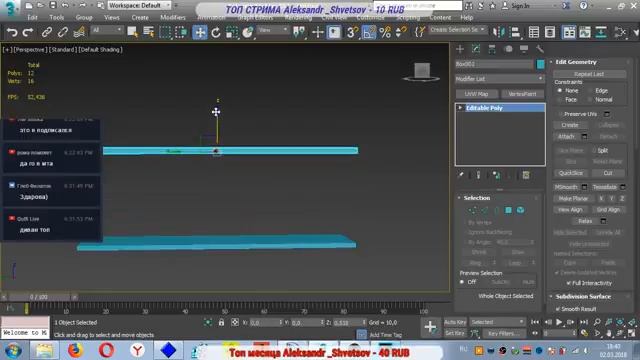Toggle the Full Interactivity checkbox
This screenshot has height=360, width=640.
pyautogui.click(x=568, y=283)
